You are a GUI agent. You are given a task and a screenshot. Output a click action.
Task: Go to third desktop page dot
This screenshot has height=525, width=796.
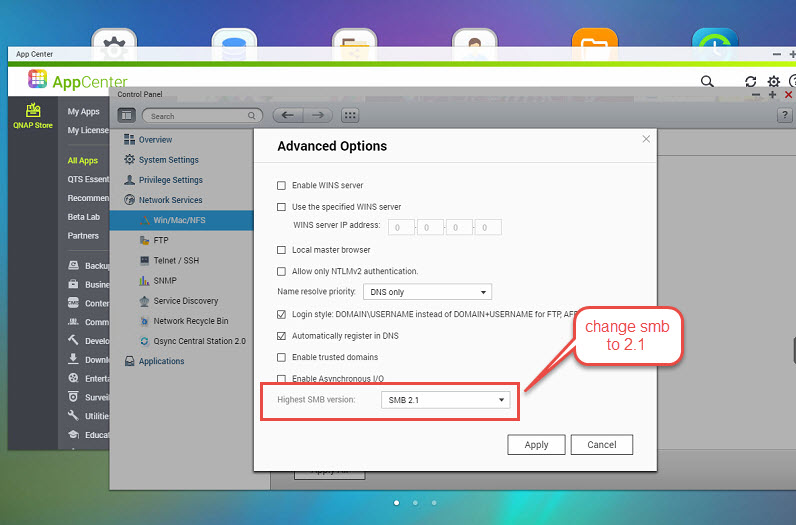(x=434, y=503)
